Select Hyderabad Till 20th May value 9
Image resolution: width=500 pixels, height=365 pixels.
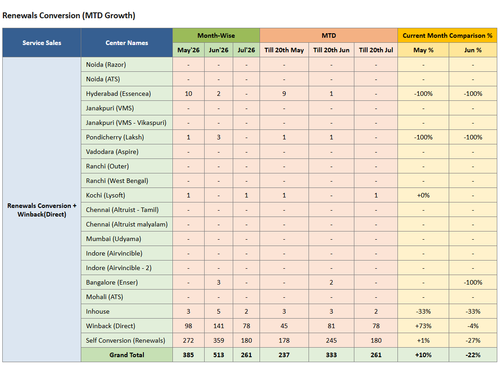point(284,94)
